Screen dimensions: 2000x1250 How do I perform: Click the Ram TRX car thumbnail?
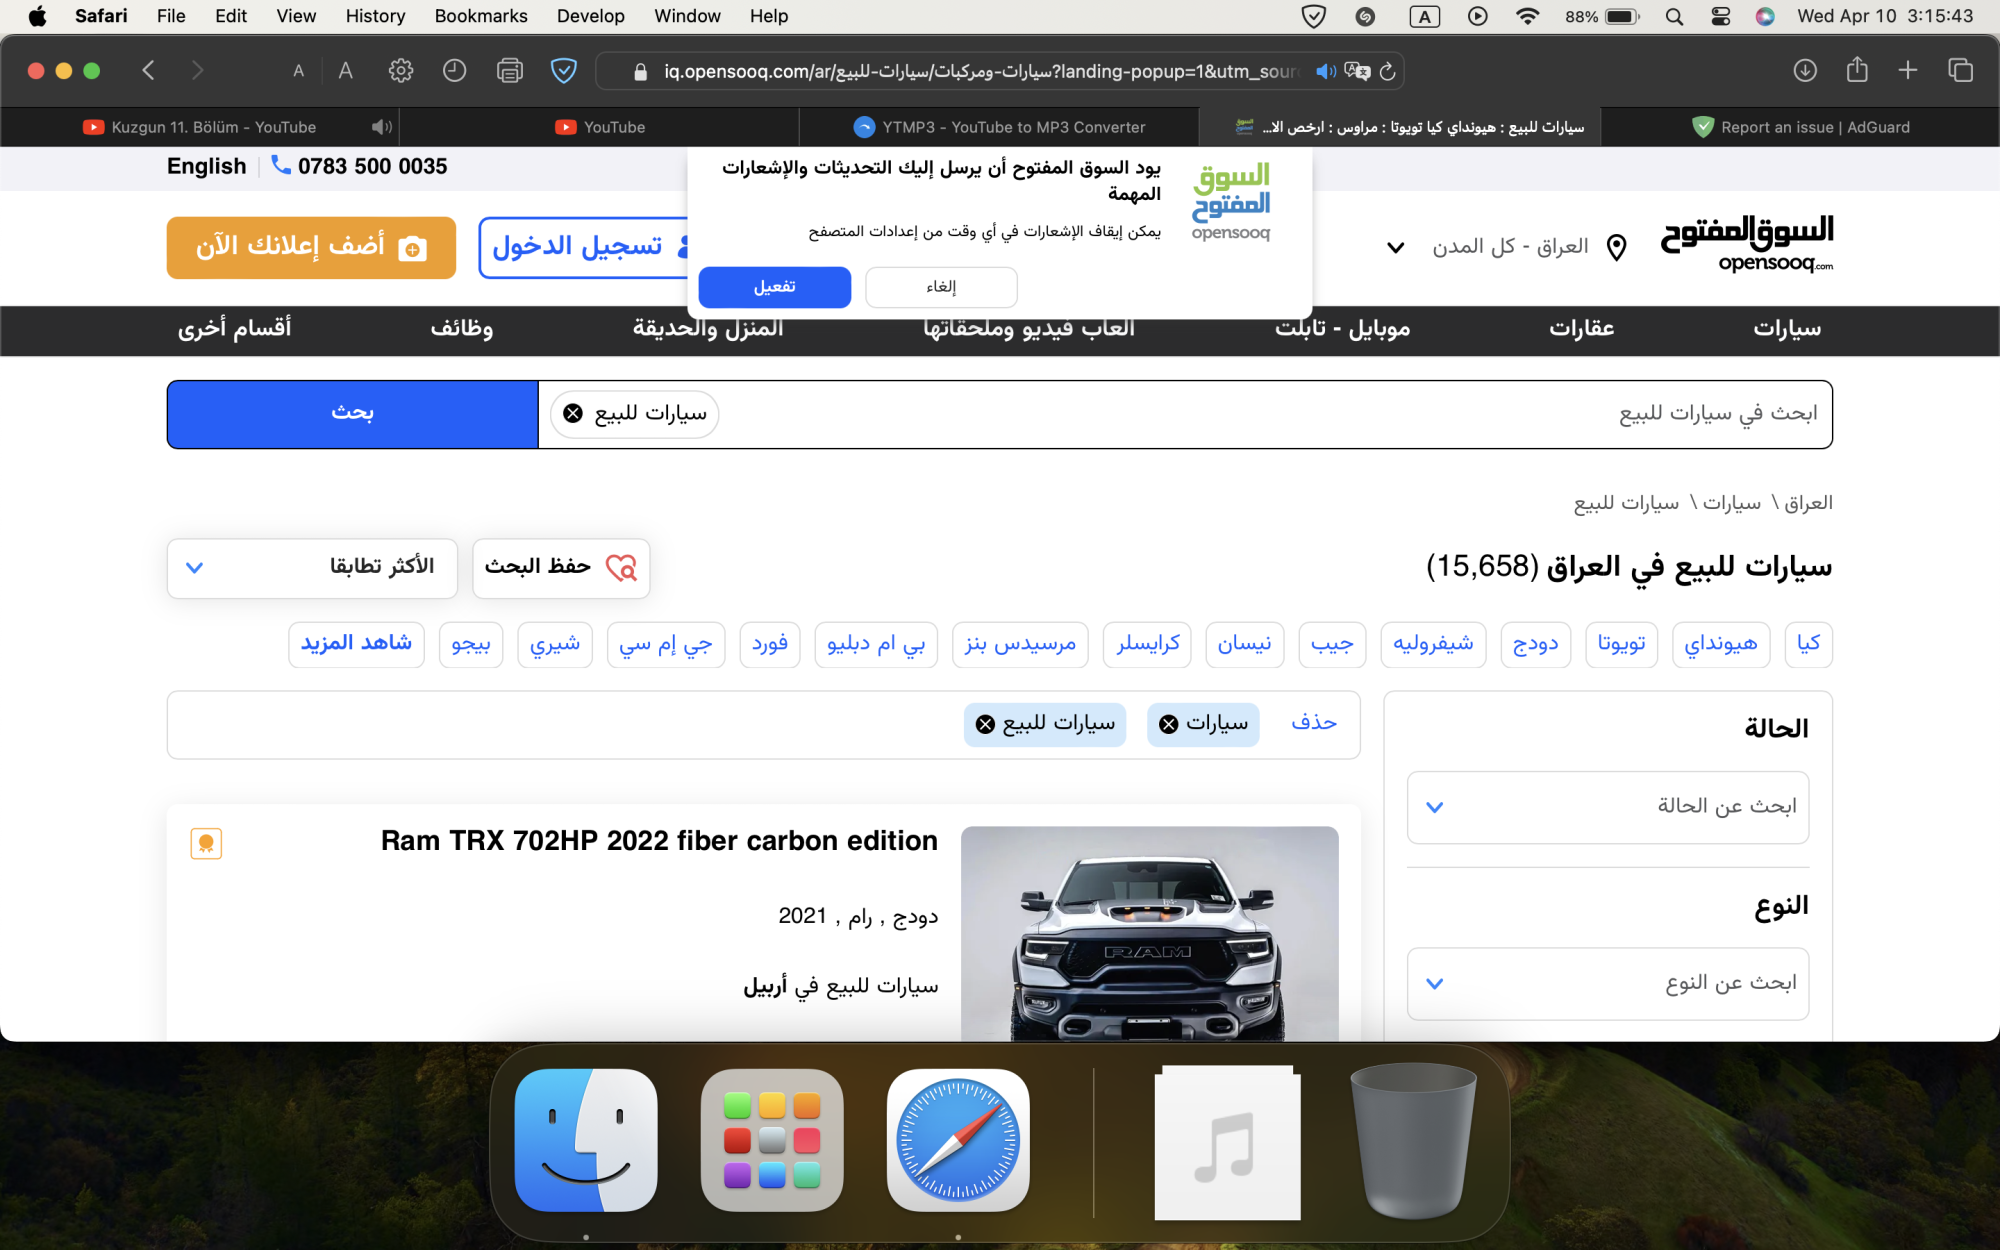1149,932
